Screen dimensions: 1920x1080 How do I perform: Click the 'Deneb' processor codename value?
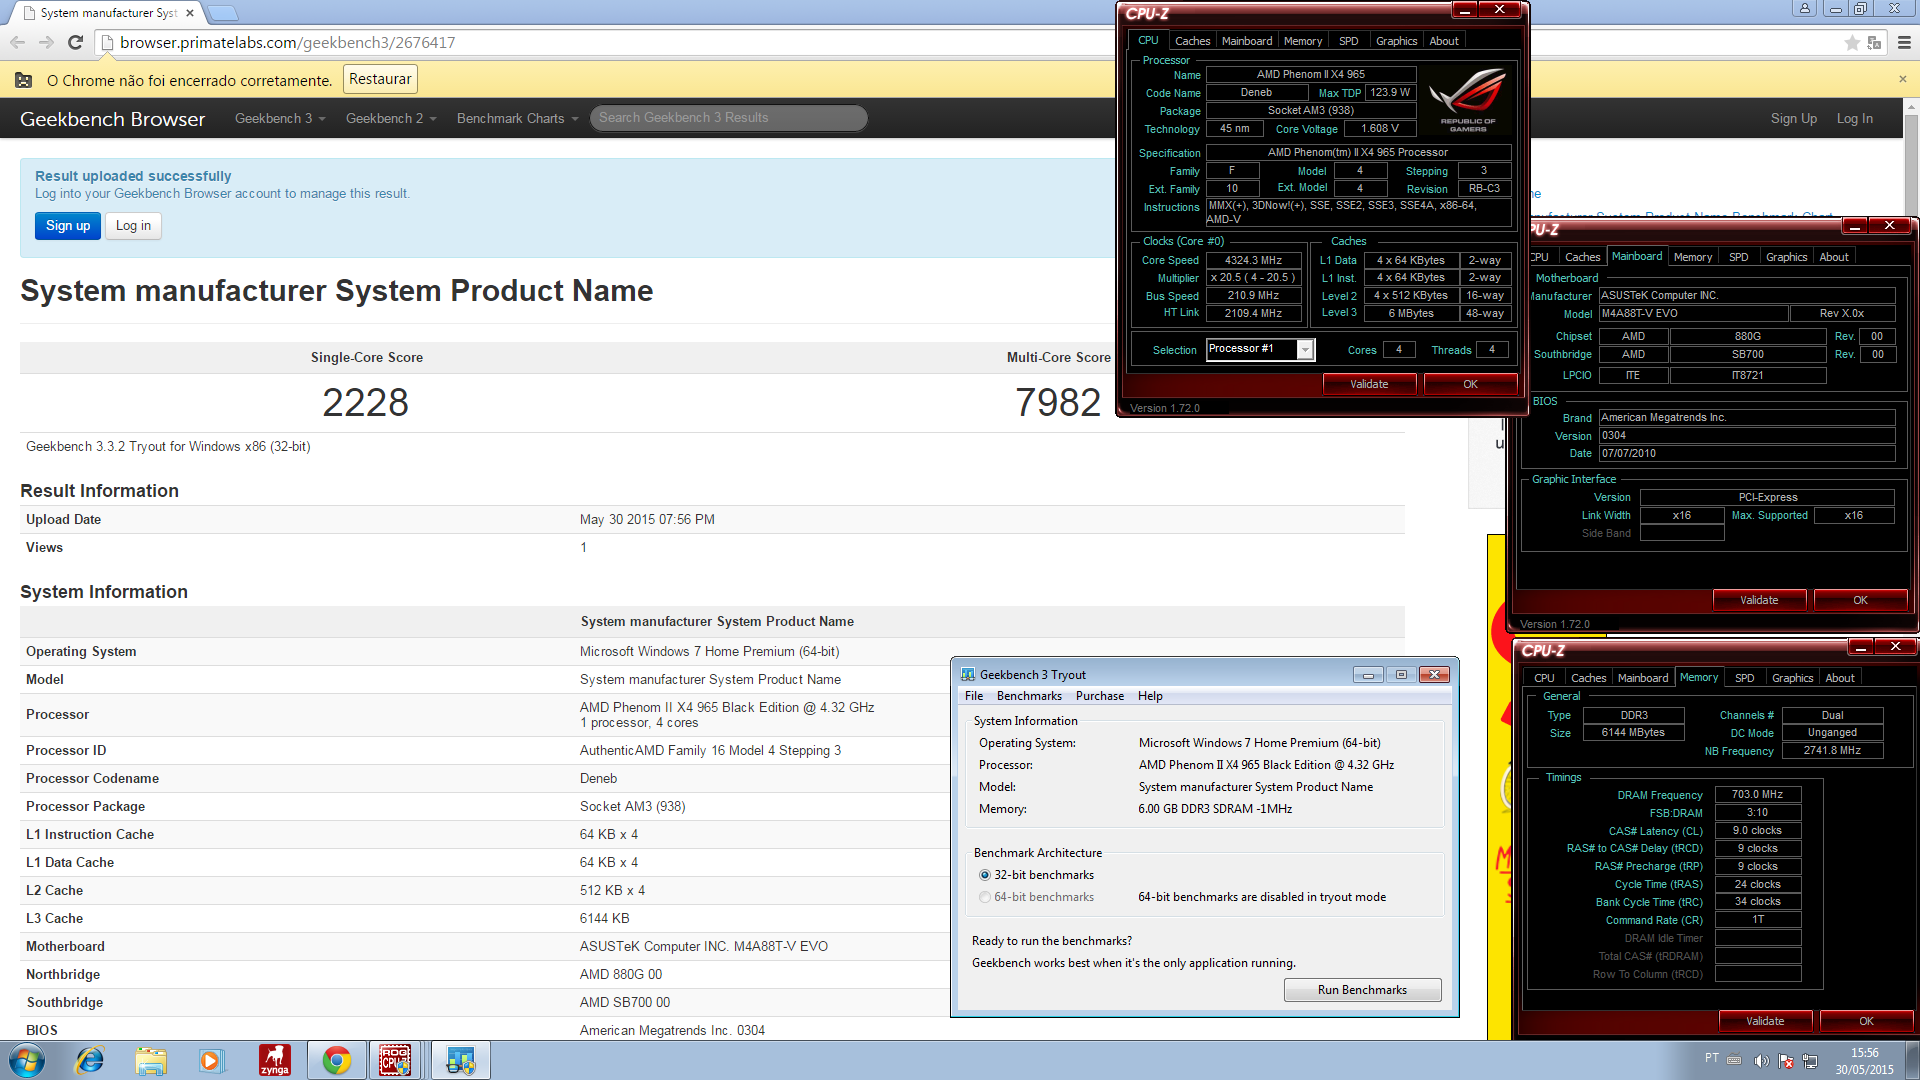[x=598, y=778]
